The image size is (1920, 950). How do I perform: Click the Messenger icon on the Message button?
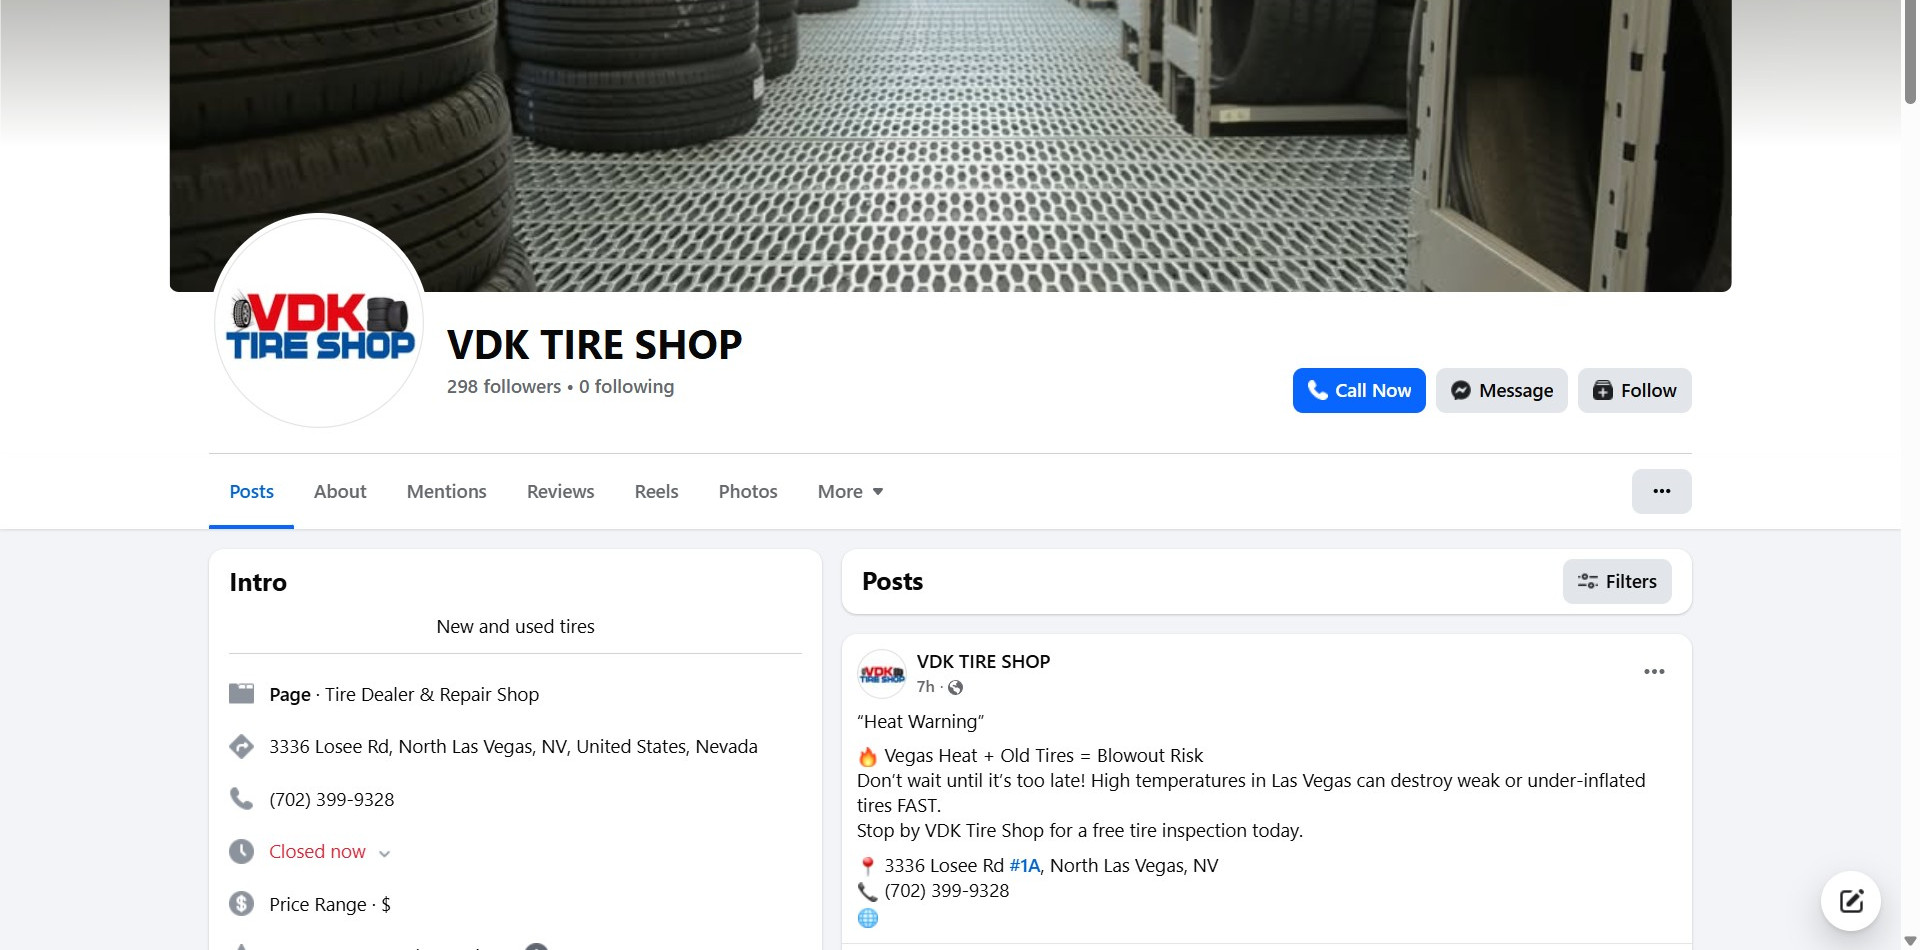pyautogui.click(x=1461, y=390)
